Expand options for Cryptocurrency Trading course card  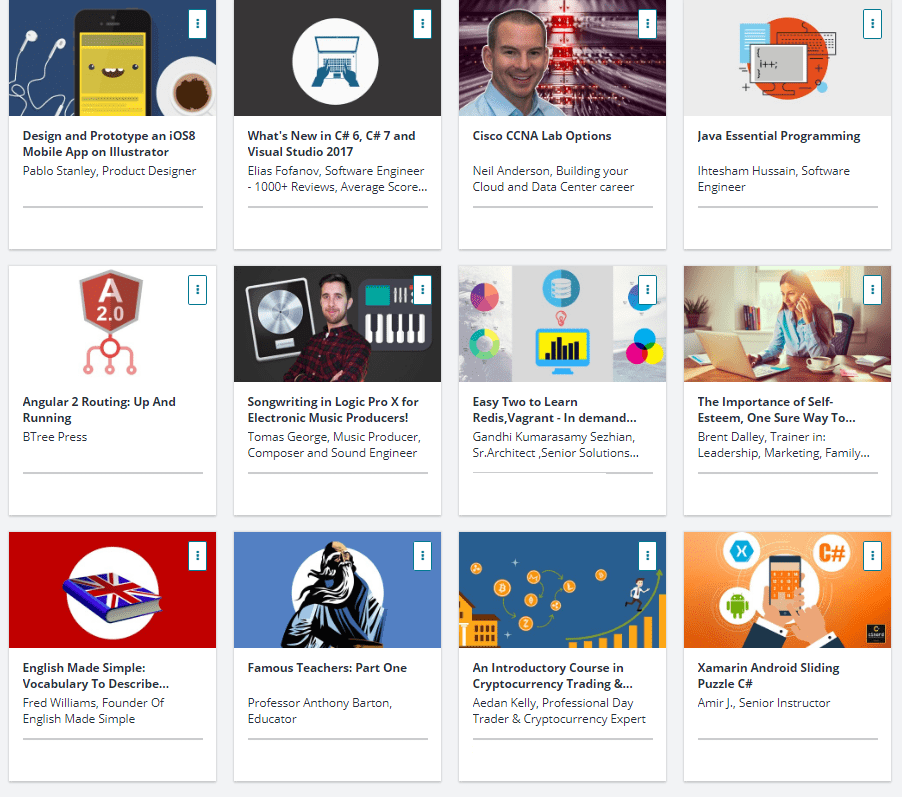tap(648, 555)
